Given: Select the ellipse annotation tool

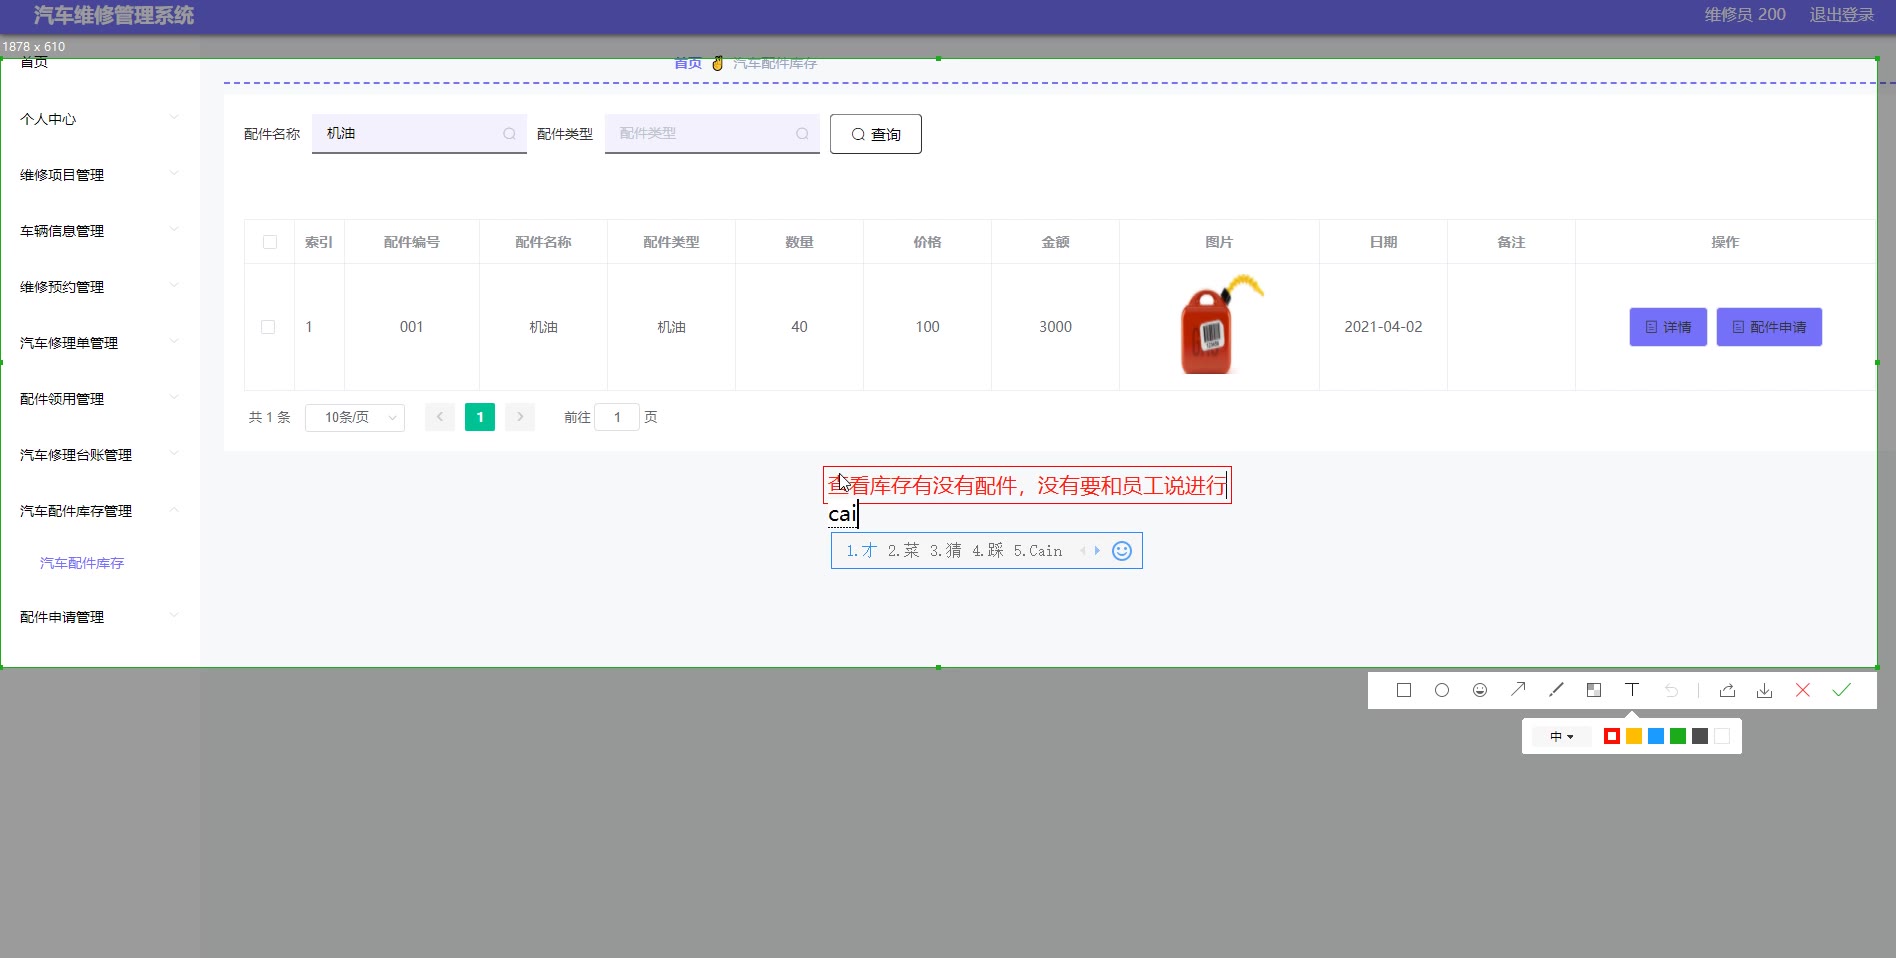Looking at the screenshot, I should click(x=1442, y=690).
